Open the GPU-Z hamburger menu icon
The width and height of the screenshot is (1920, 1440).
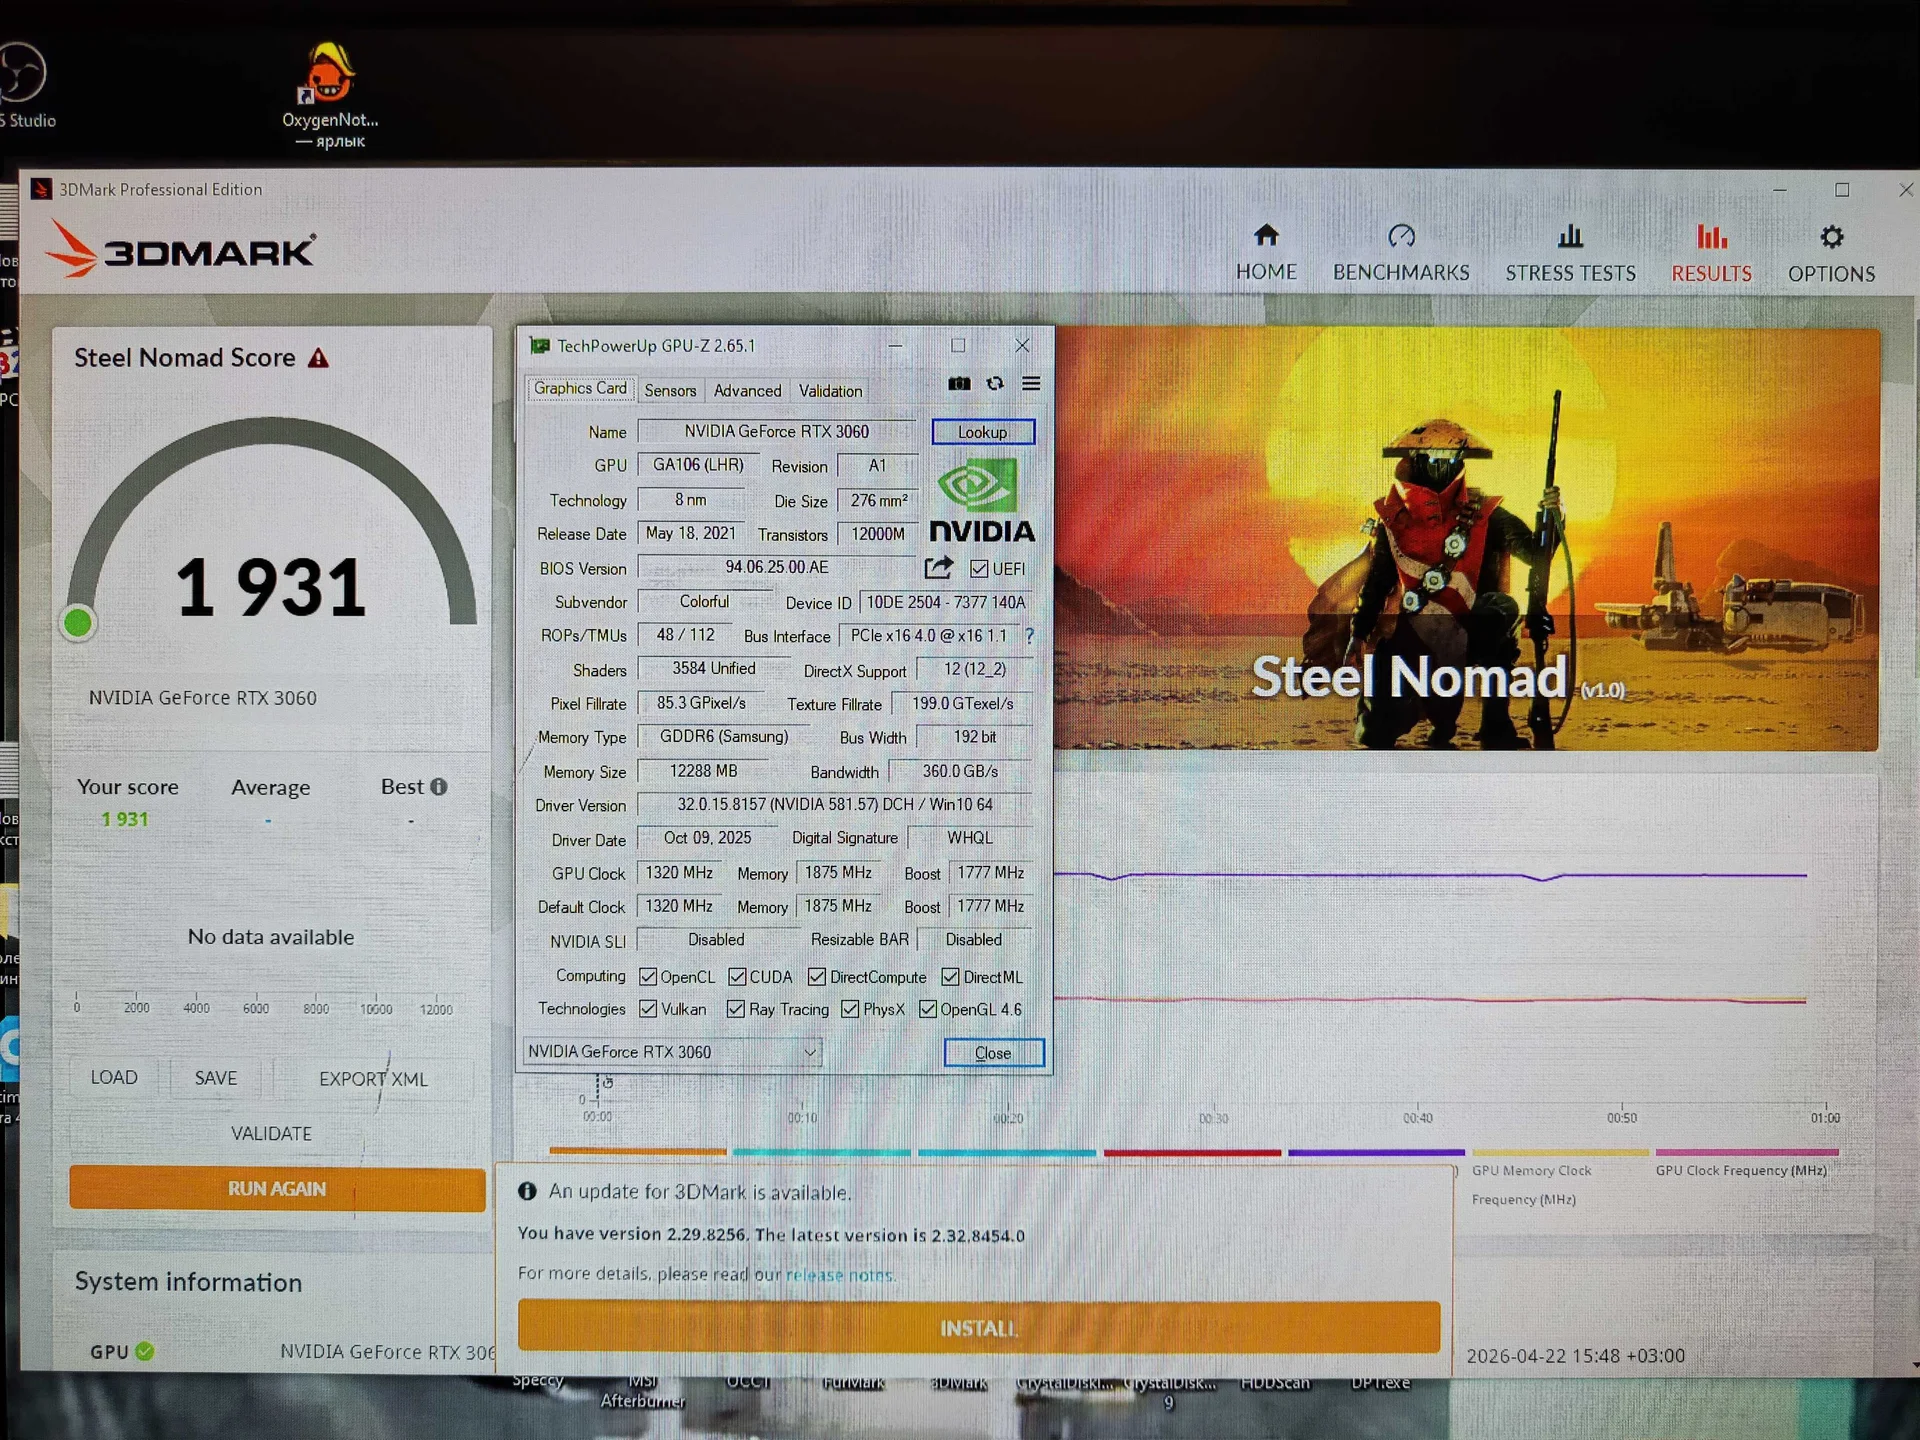1031,384
